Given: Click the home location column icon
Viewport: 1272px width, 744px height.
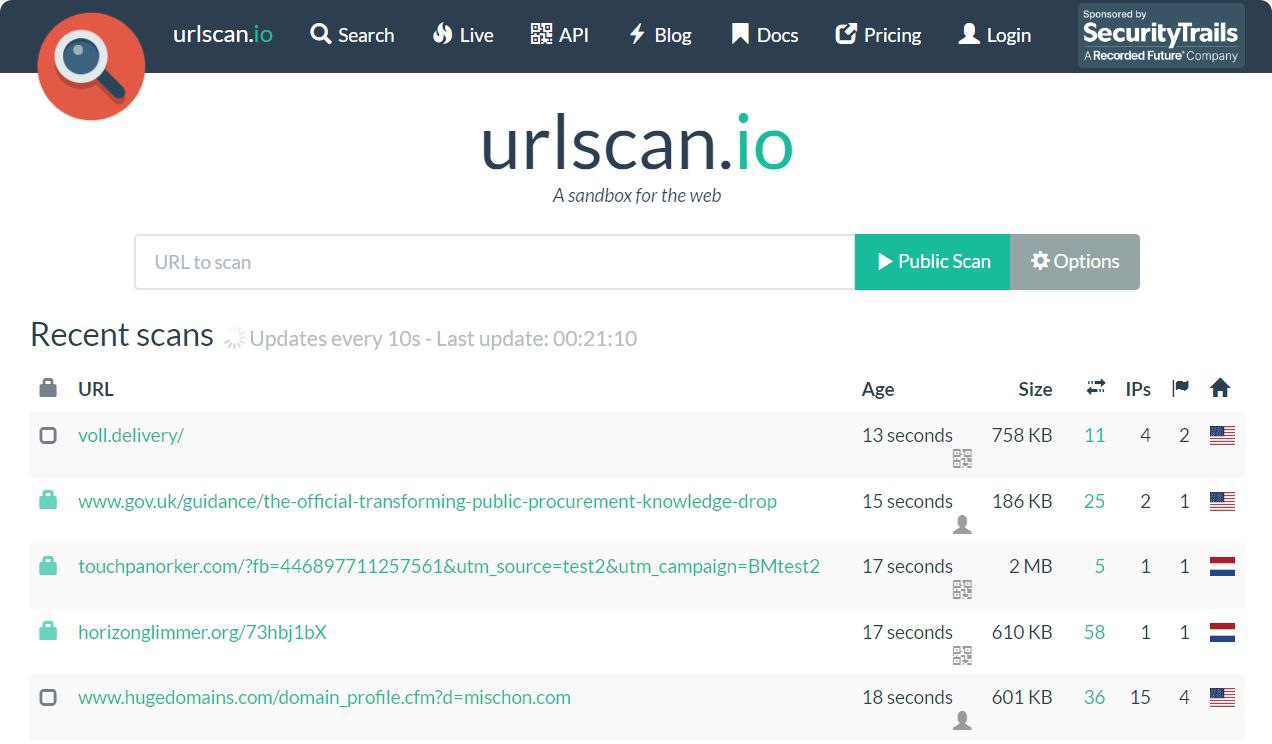Looking at the screenshot, I should coord(1220,387).
